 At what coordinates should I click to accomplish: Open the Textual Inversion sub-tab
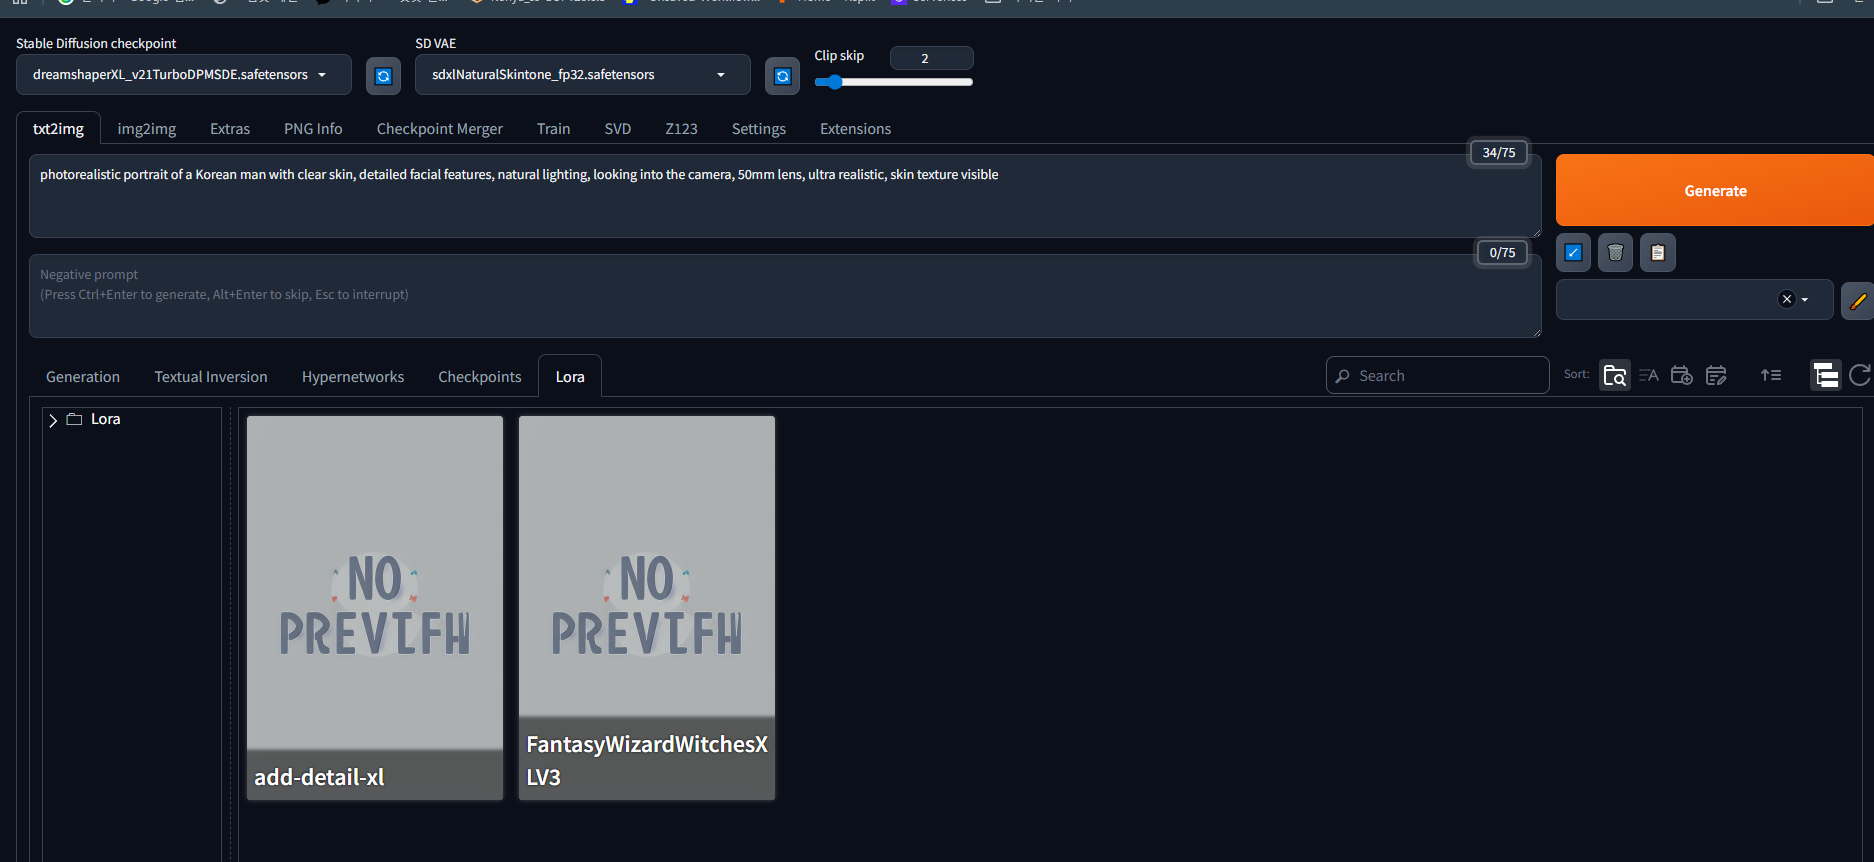pyautogui.click(x=211, y=377)
